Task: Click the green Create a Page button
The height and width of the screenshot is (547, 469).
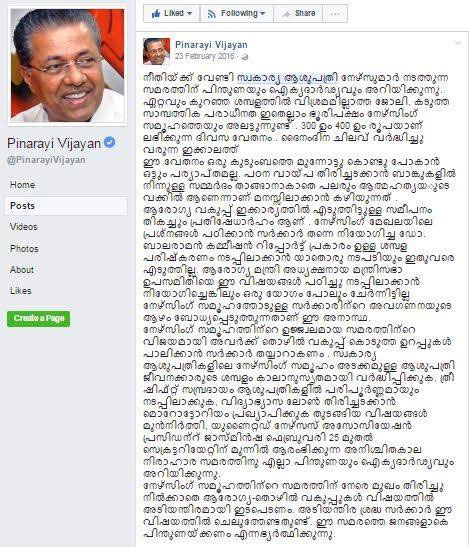Action: [38, 319]
